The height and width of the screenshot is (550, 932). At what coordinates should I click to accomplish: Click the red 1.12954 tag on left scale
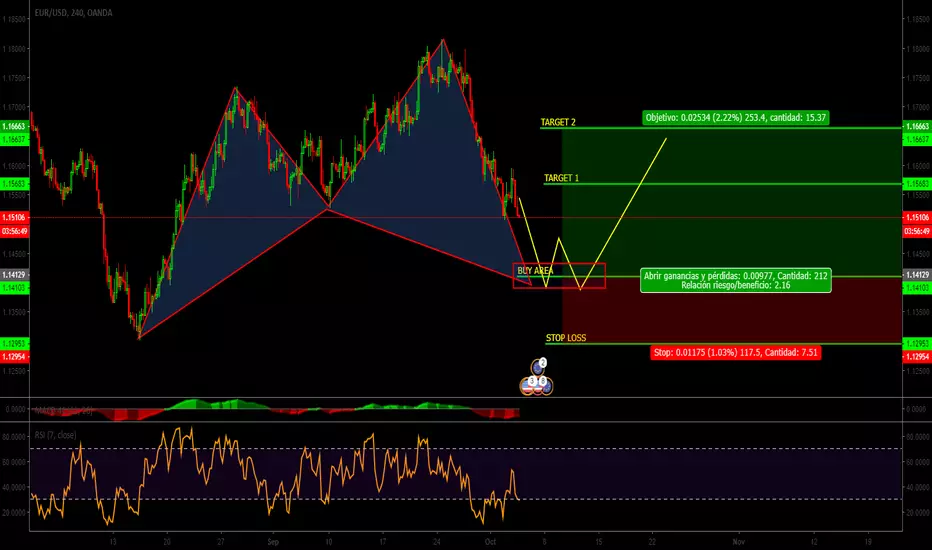point(14,357)
